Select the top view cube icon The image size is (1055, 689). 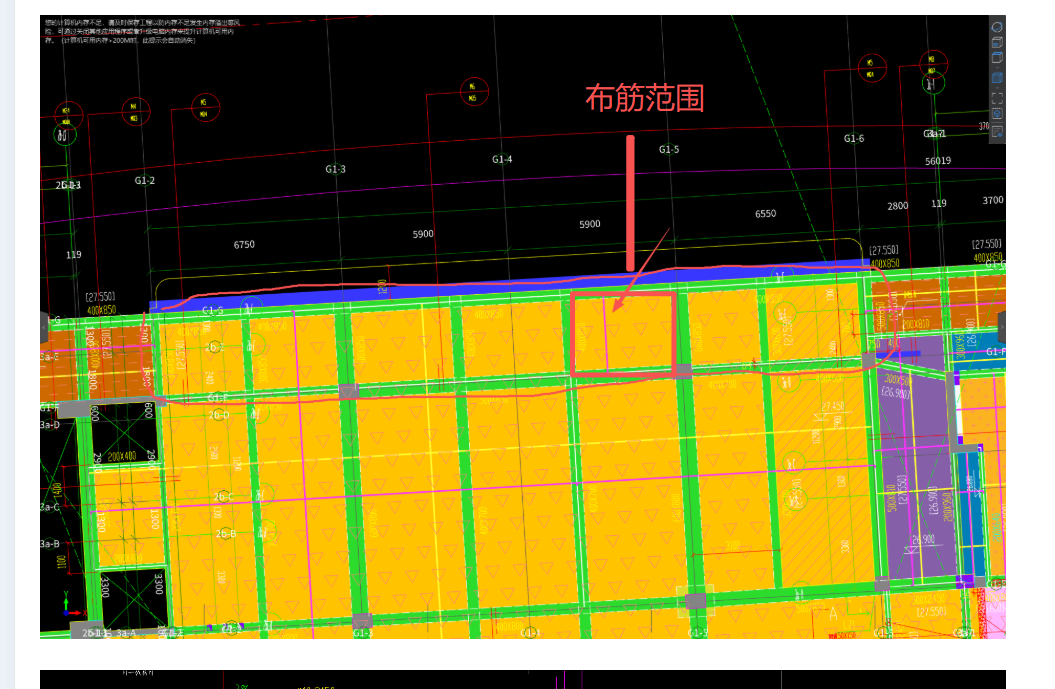[x=997, y=57]
